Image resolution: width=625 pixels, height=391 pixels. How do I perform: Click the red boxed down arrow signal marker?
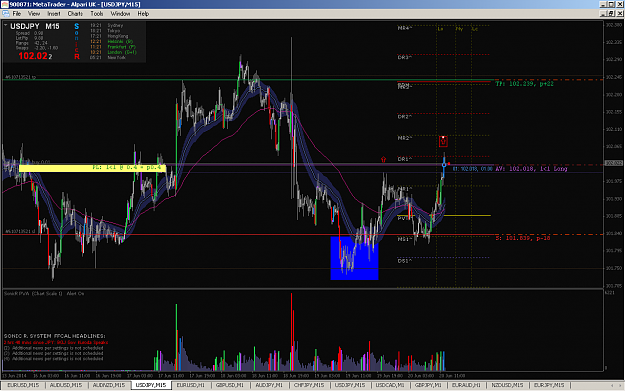443,141
